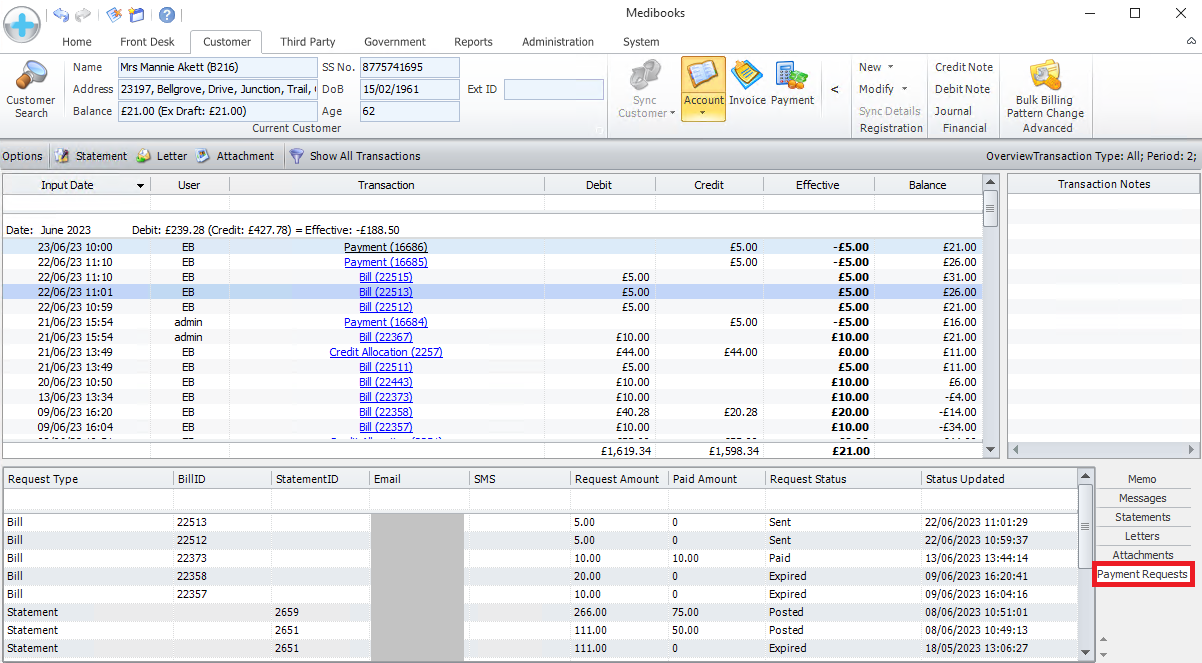Image resolution: width=1202 pixels, height=663 pixels.
Task: Open Bulk Billing Pattern Change tool
Action: pos(1046,76)
